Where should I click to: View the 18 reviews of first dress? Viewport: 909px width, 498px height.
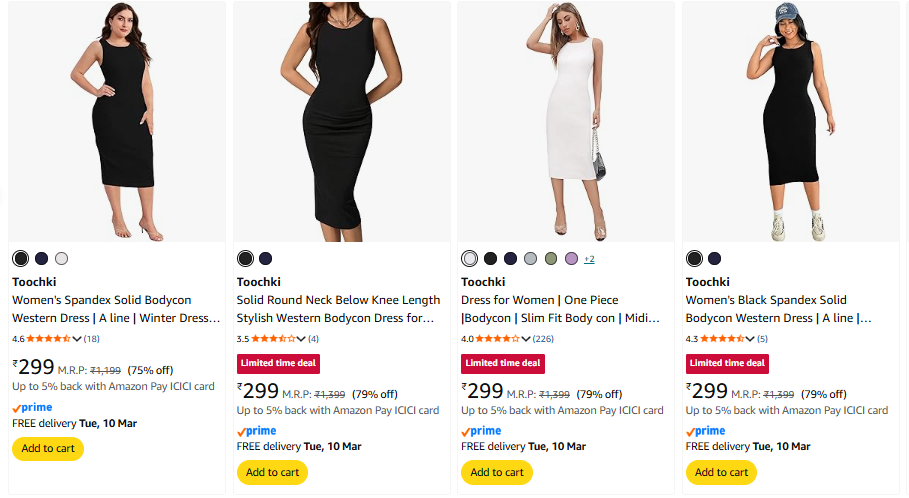(92, 339)
